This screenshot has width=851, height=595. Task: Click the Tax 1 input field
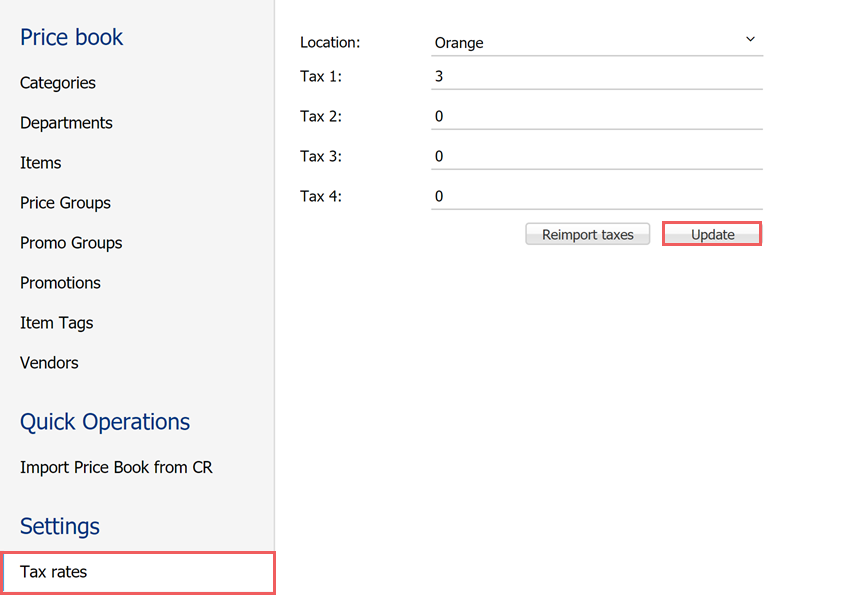tap(596, 77)
